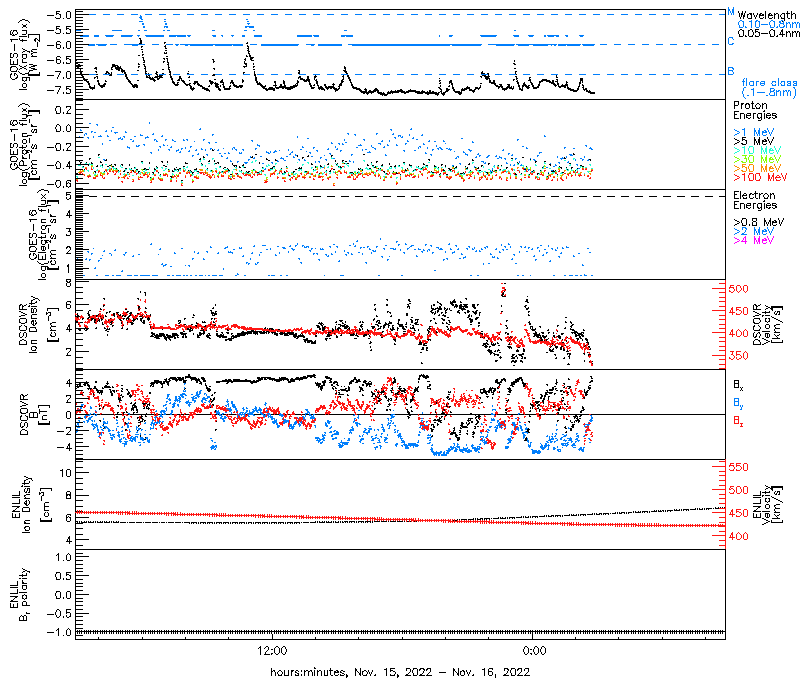
Task: Click the 'M' flare class marker
Action: pyautogui.click(x=731, y=12)
